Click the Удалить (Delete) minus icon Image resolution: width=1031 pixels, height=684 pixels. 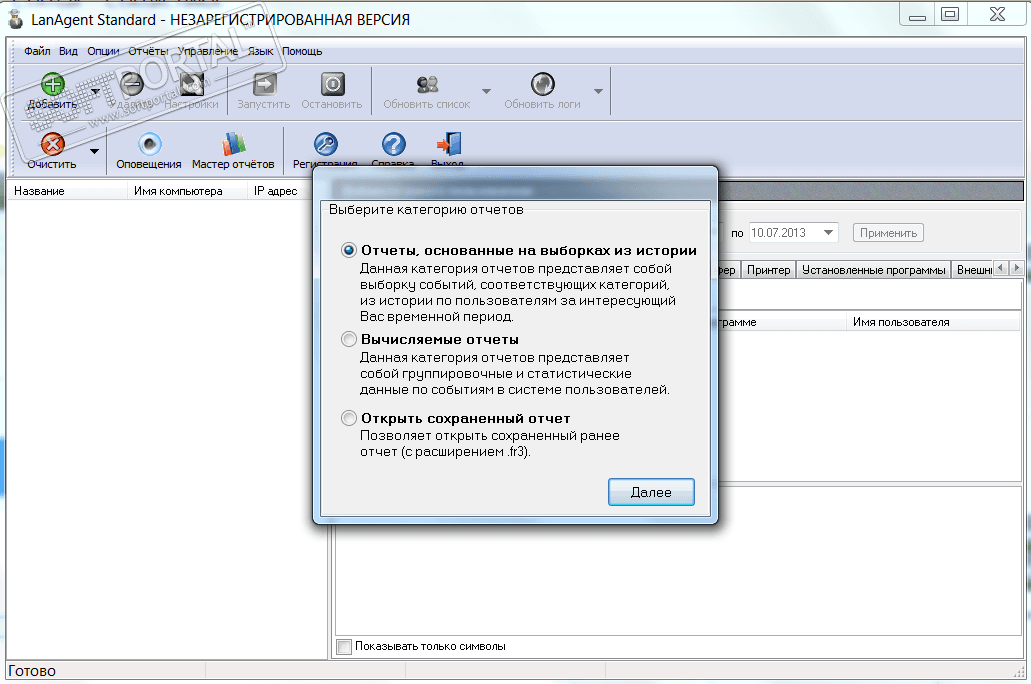coord(132,84)
